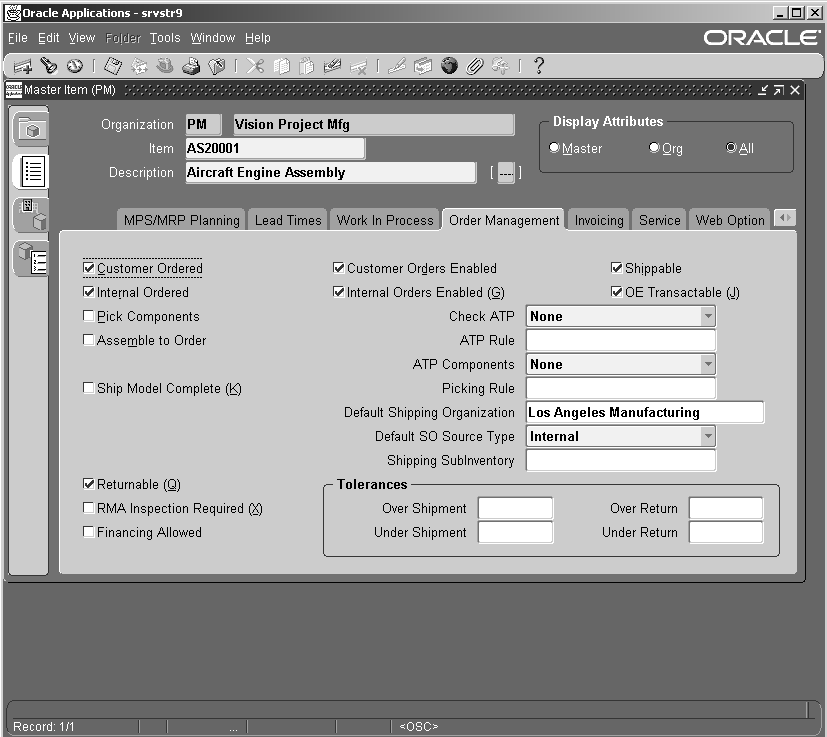The image size is (827, 737).
Task: Toggle the OE Transactable checkbox
Action: click(617, 291)
